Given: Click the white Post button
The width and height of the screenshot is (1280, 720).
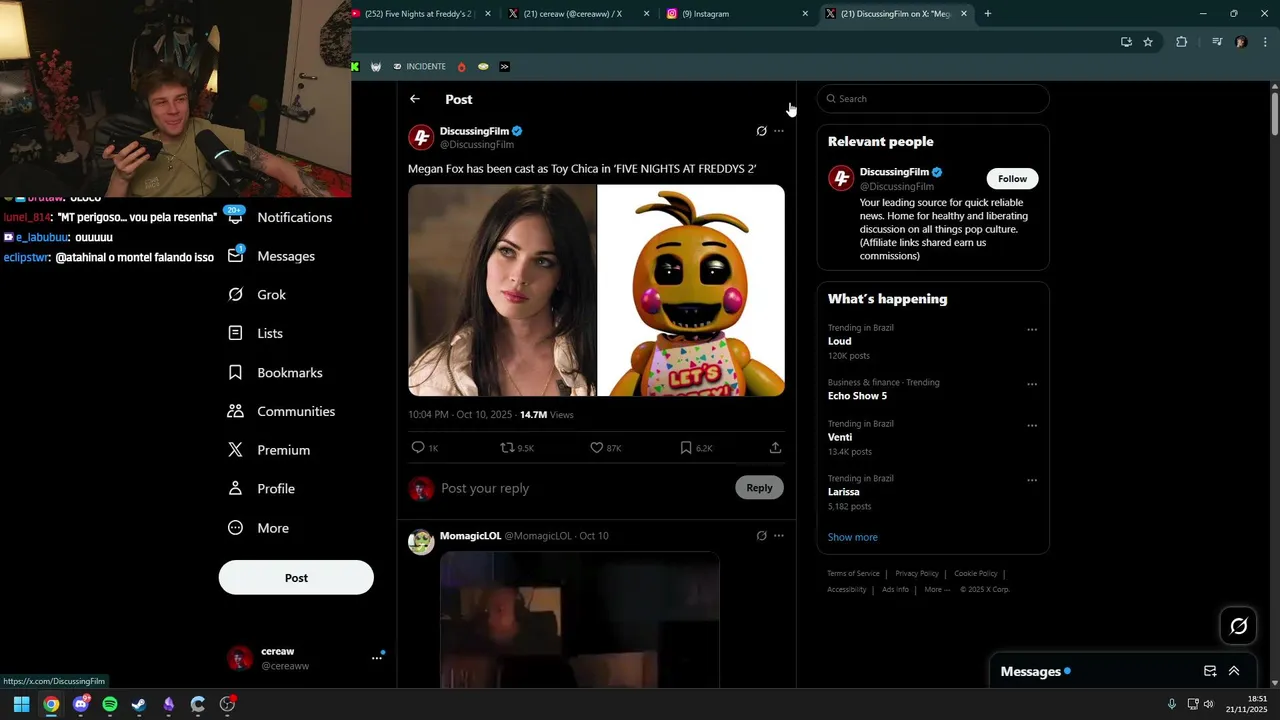Looking at the screenshot, I should (x=296, y=578).
